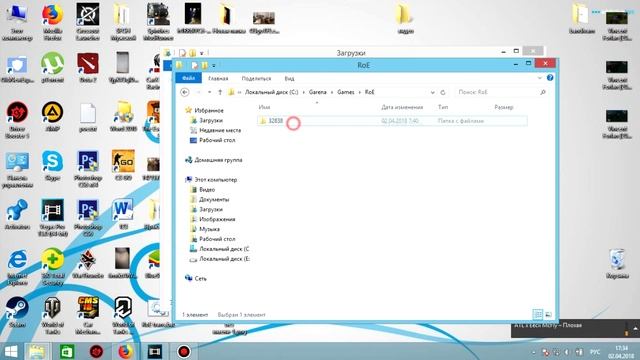The width and height of the screenshot is (640, 360).
Task: Sort by the Размер column header
Action: (503, 107)
